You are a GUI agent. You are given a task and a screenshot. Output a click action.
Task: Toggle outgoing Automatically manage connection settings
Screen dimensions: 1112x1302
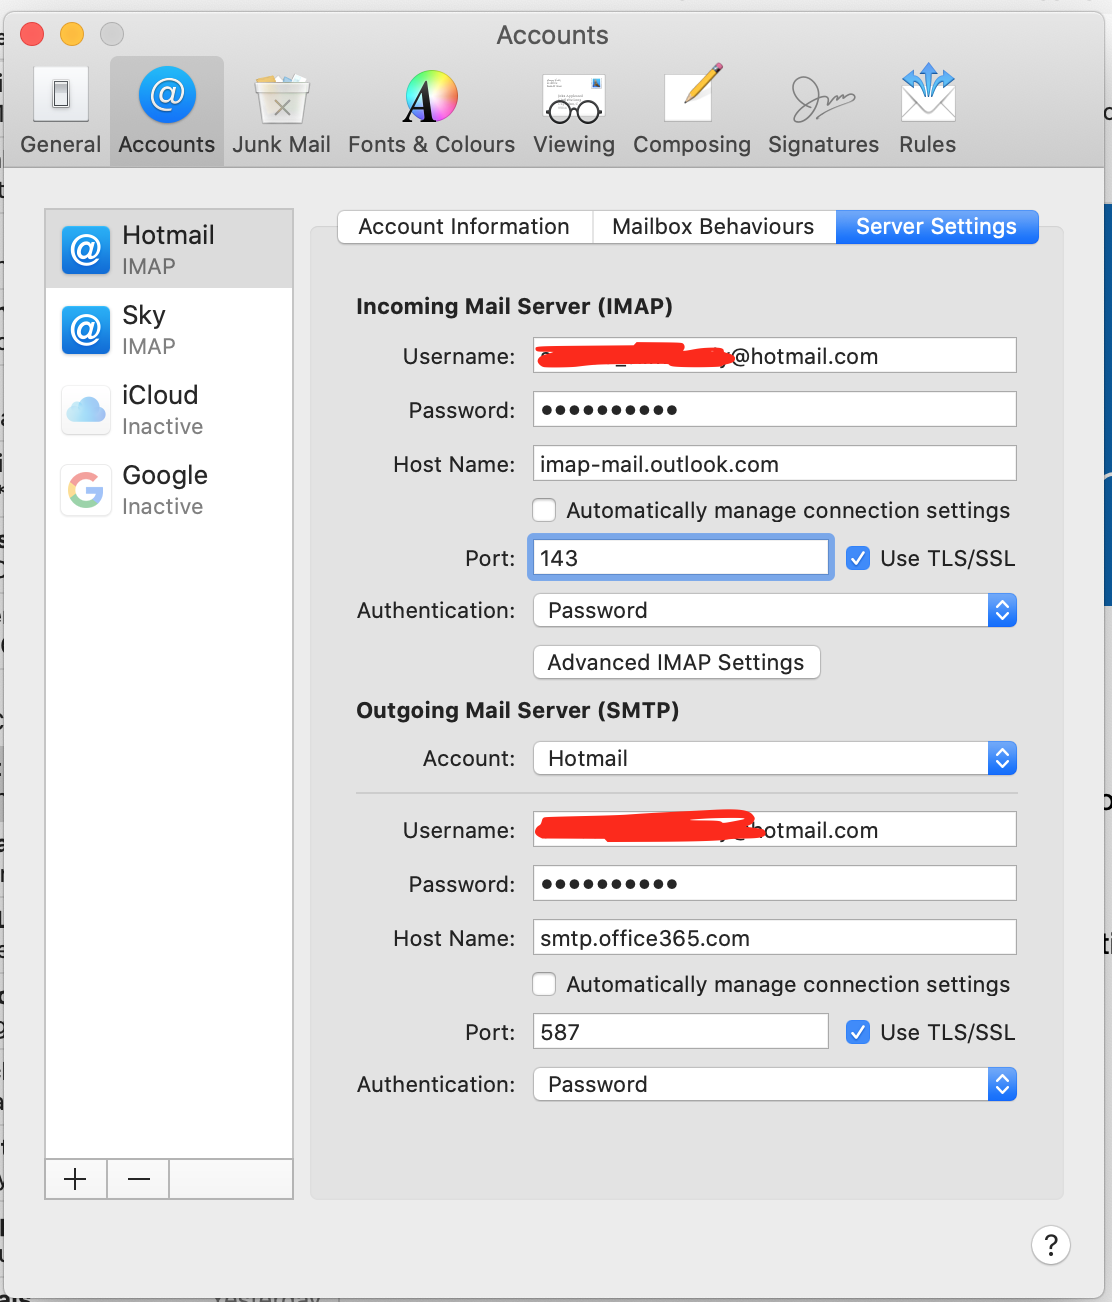[544, 984]
